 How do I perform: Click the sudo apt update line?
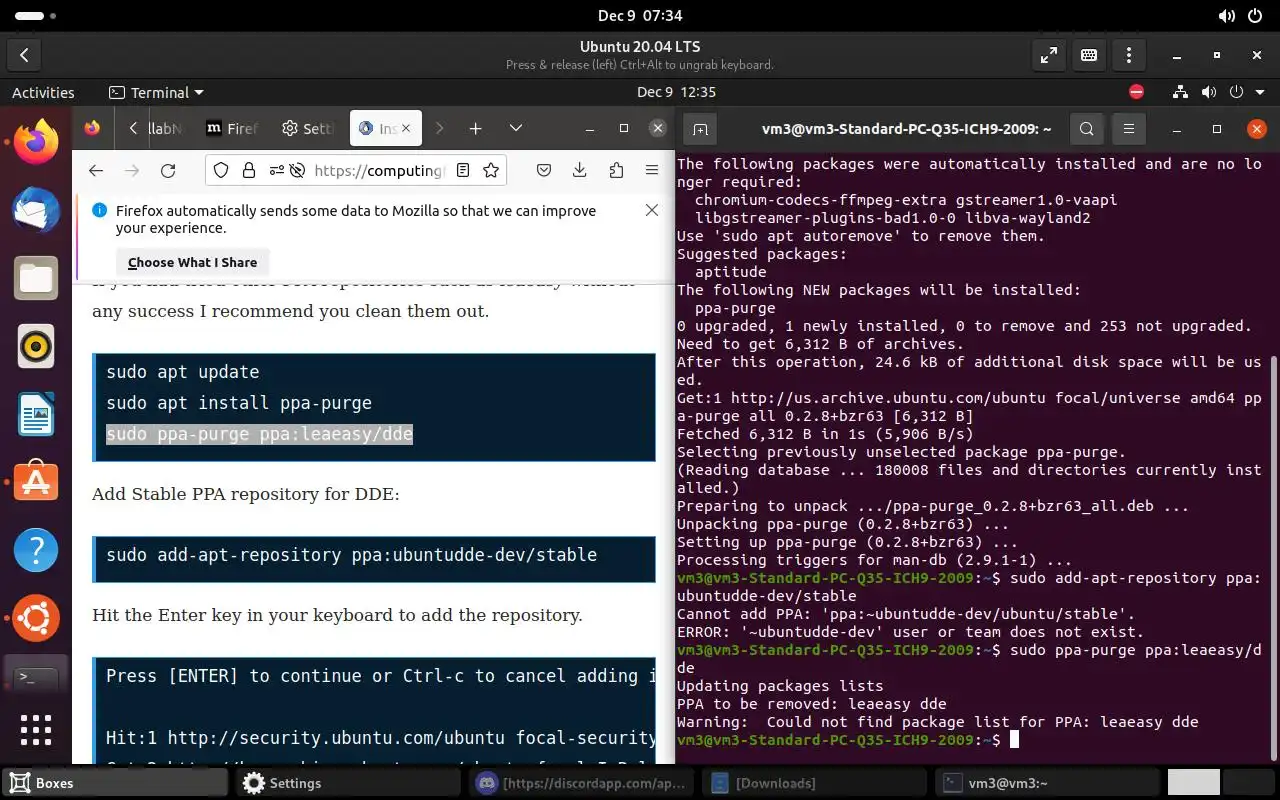(x=183, y=372)
